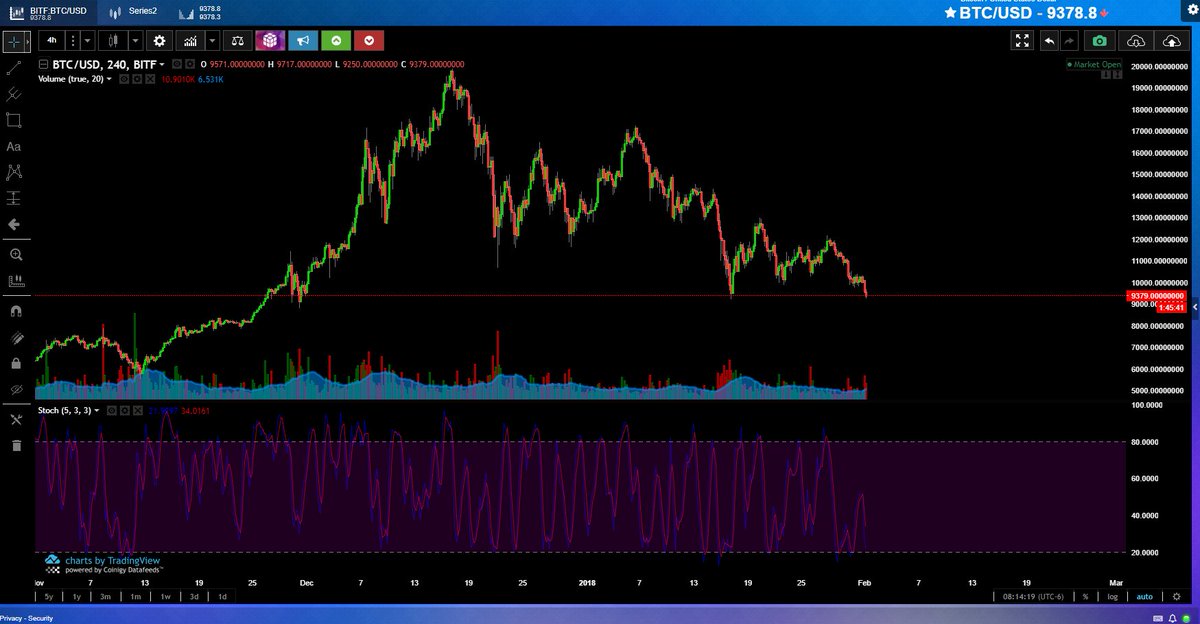The height and width of the screenshot is (624, 1200).
Task: Open the 4h time interval selector
Action: click(52, 41)
